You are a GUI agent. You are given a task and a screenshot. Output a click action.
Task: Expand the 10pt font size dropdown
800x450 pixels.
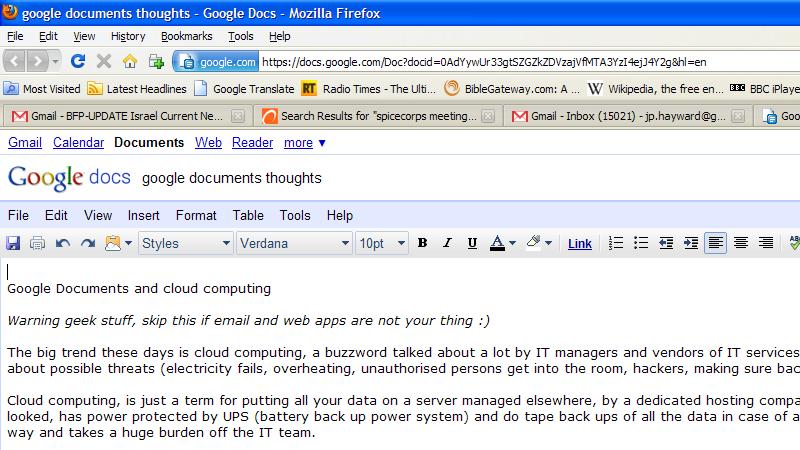pos(382,243)
